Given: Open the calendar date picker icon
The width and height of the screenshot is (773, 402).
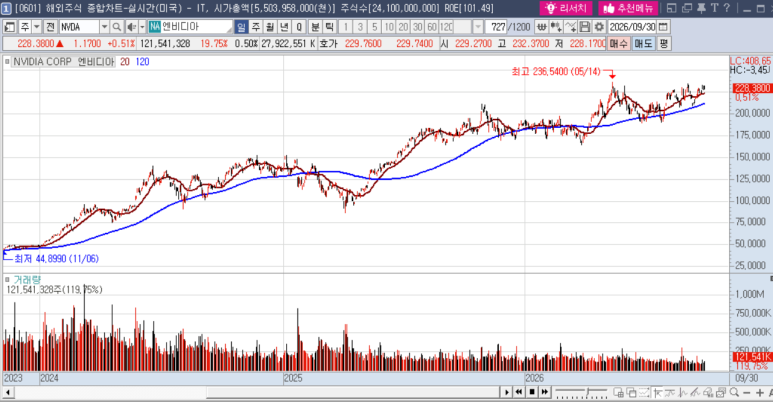Looking at the screenshot, I should coord(664,27).
